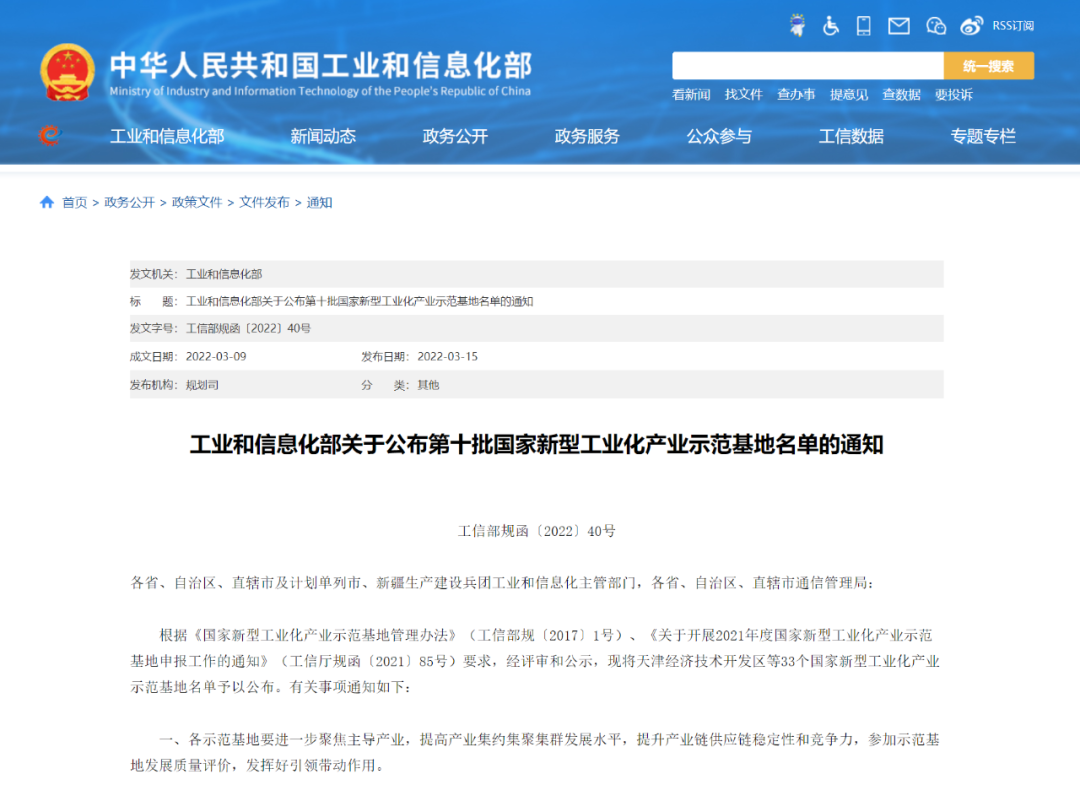Click the 统一搜索 search button
Viewport: 1080px width, 785px height.
pos(988,65)
